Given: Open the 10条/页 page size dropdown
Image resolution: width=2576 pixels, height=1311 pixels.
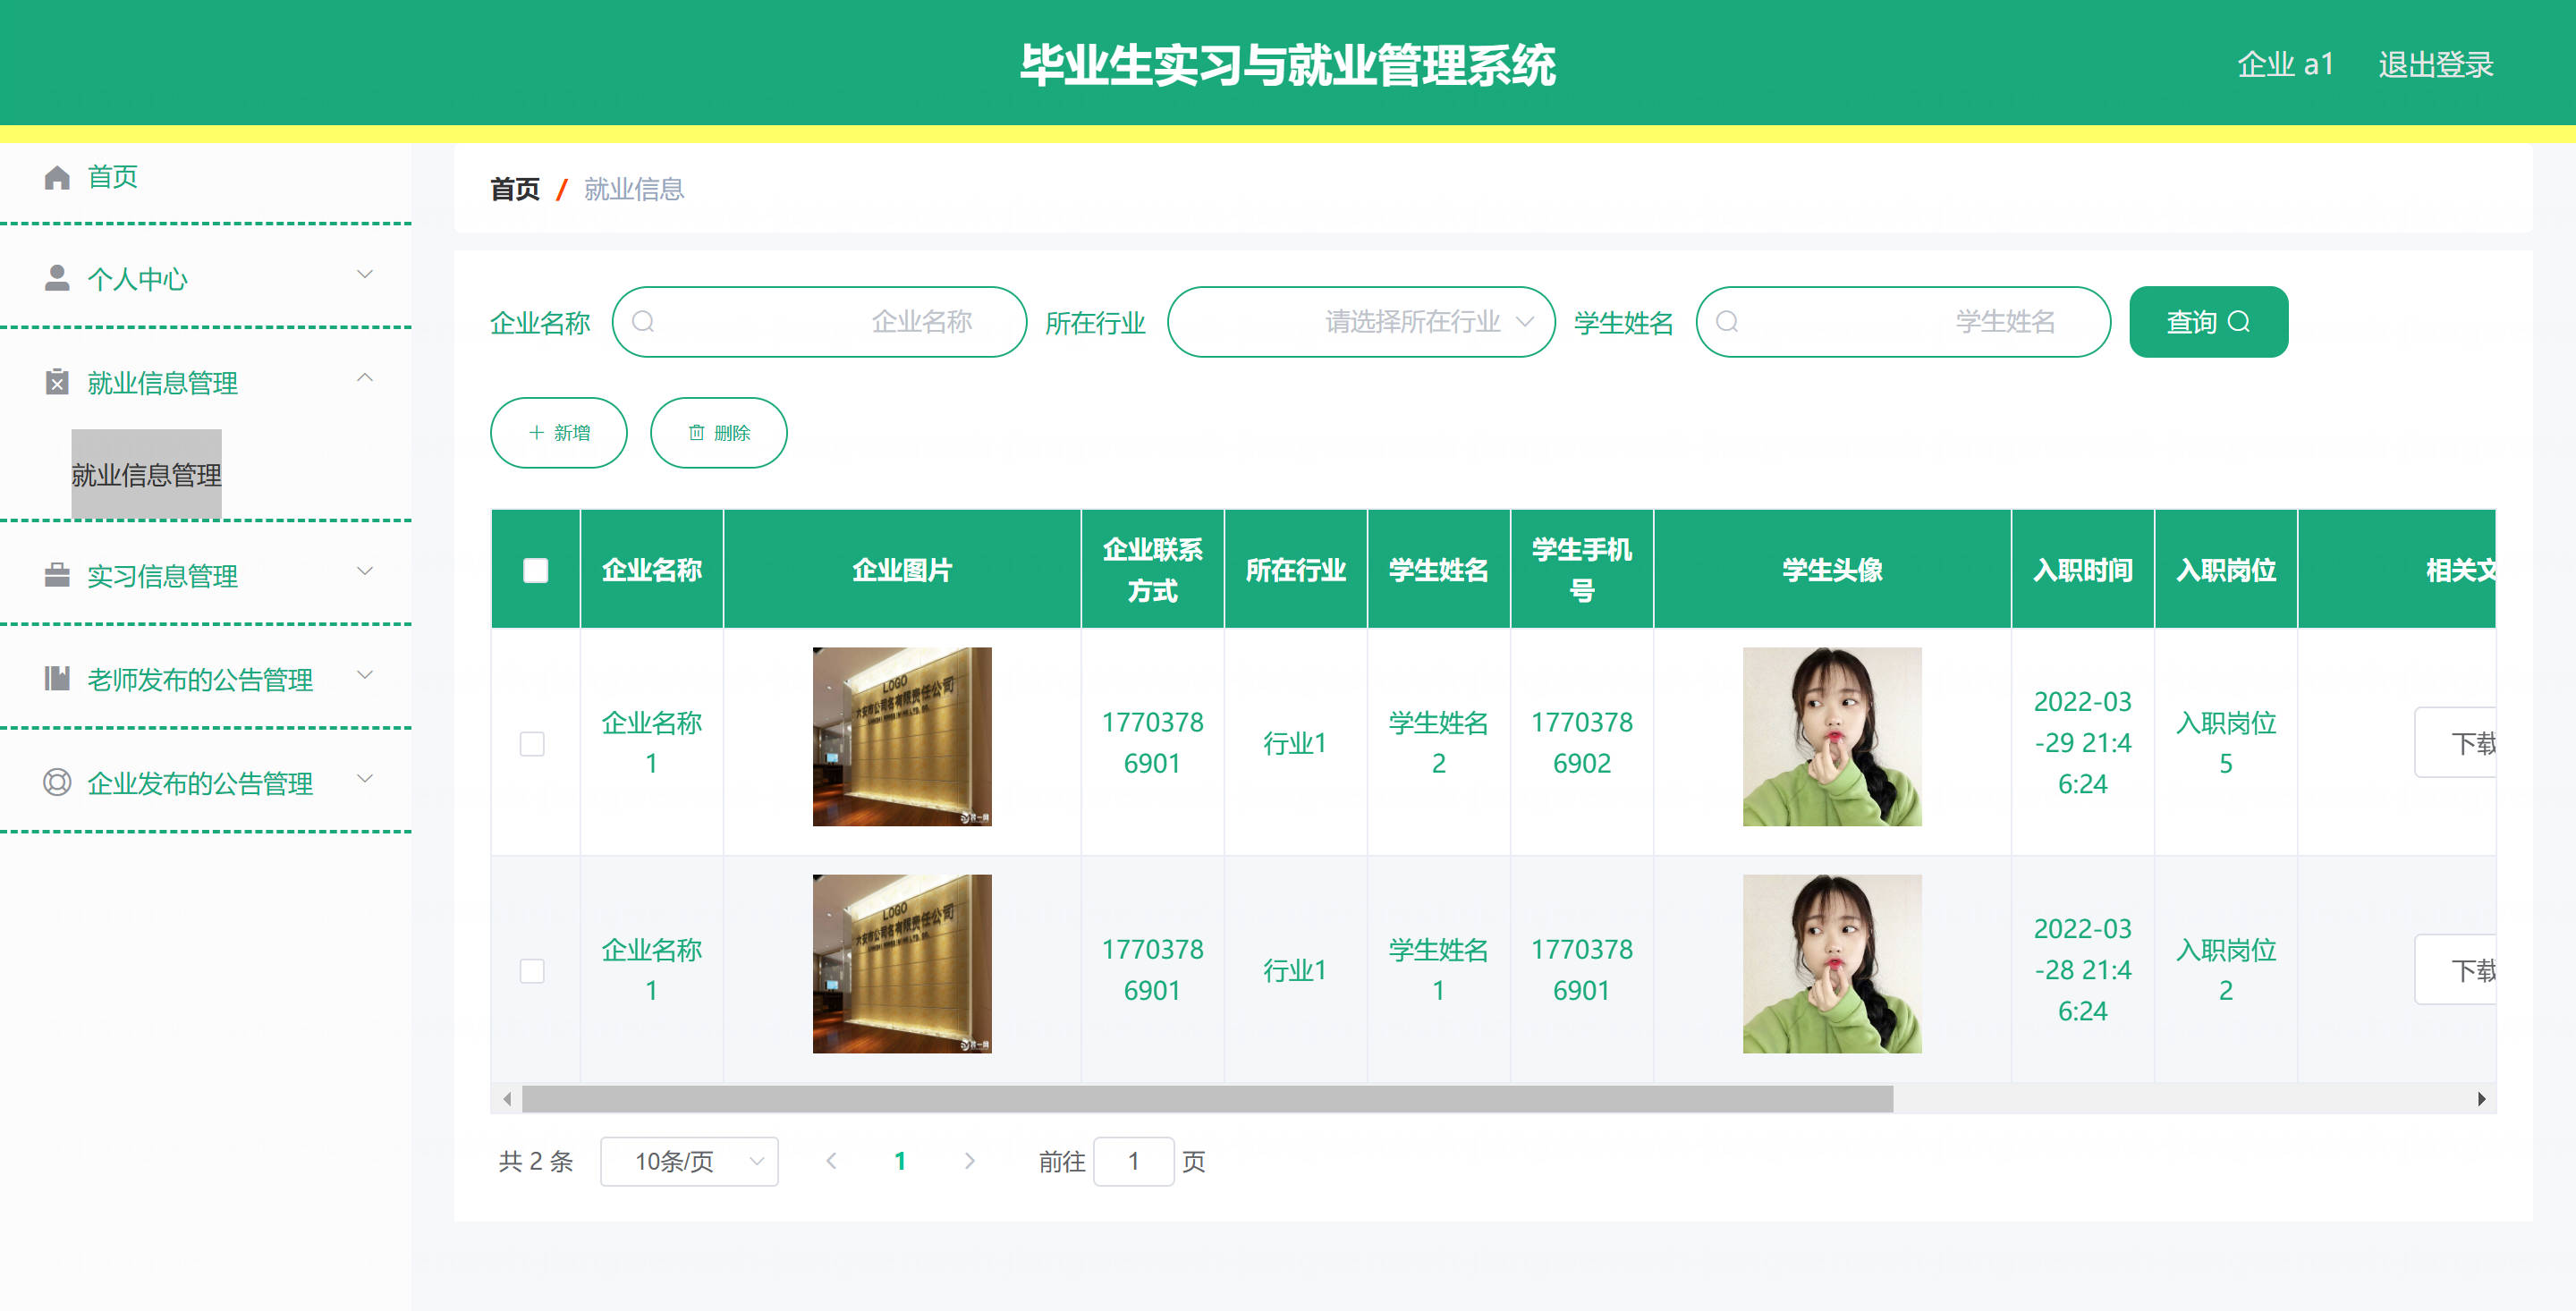Looking at the screenshot, I should (689, 1161).
